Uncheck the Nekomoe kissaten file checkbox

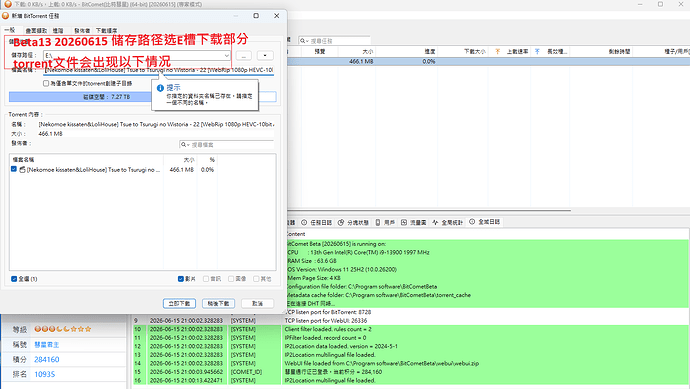pos(14,169)
